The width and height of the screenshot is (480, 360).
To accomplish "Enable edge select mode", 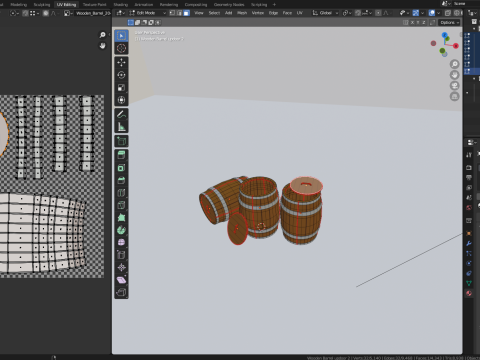I will [x=179, y=13].
